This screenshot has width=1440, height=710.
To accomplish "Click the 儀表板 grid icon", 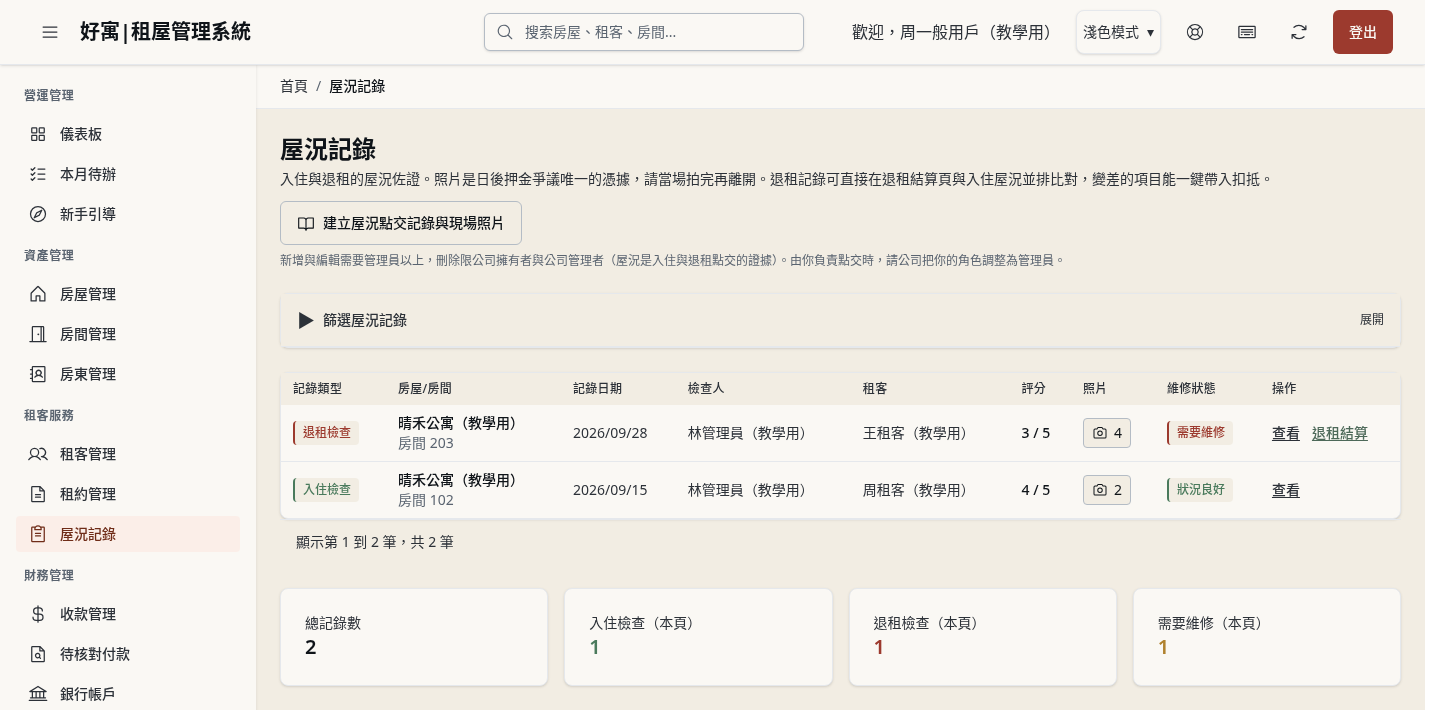I will 38,134.
